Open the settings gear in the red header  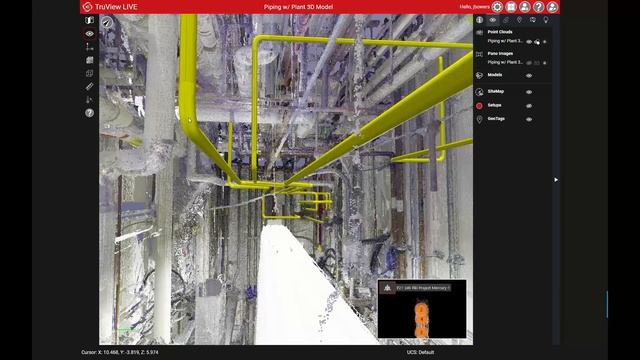[497, 7]
